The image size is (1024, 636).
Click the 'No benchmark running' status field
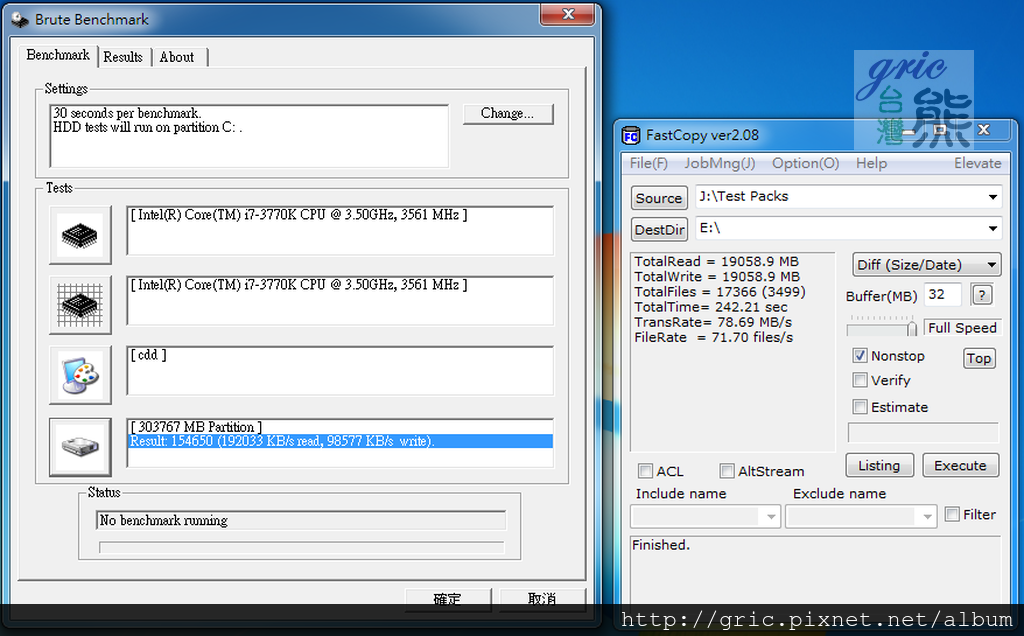point(301,520)
